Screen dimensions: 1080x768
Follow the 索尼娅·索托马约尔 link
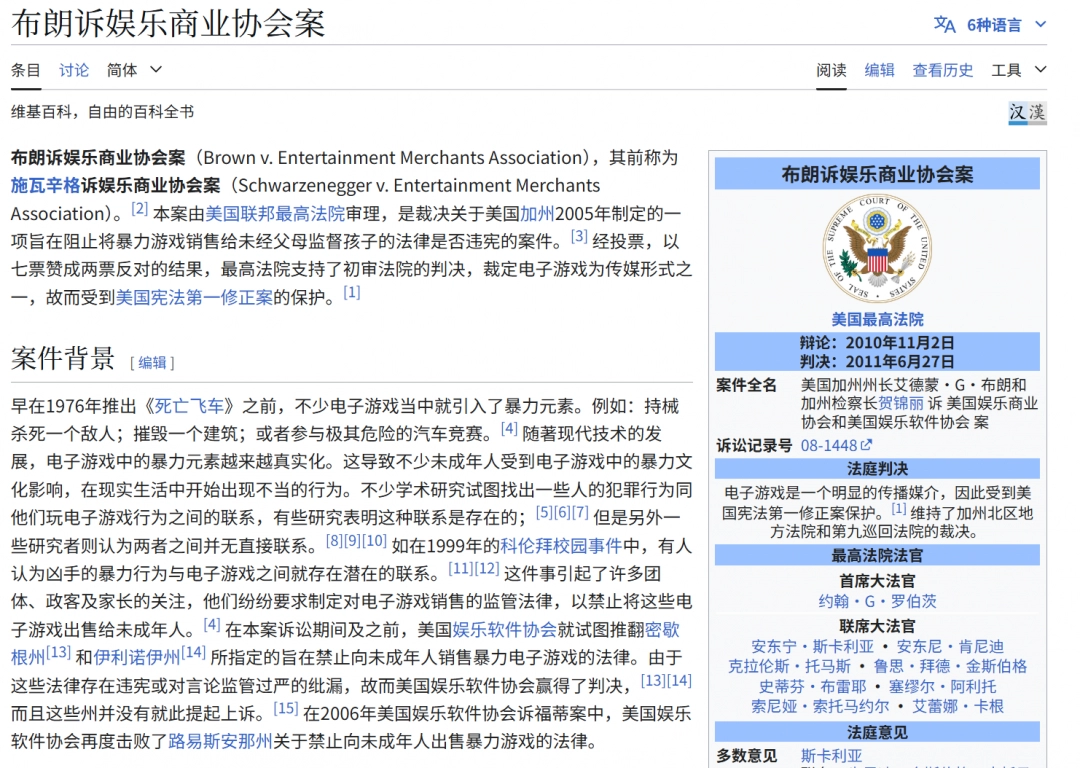pyautogui.click(x=820, y=707)
